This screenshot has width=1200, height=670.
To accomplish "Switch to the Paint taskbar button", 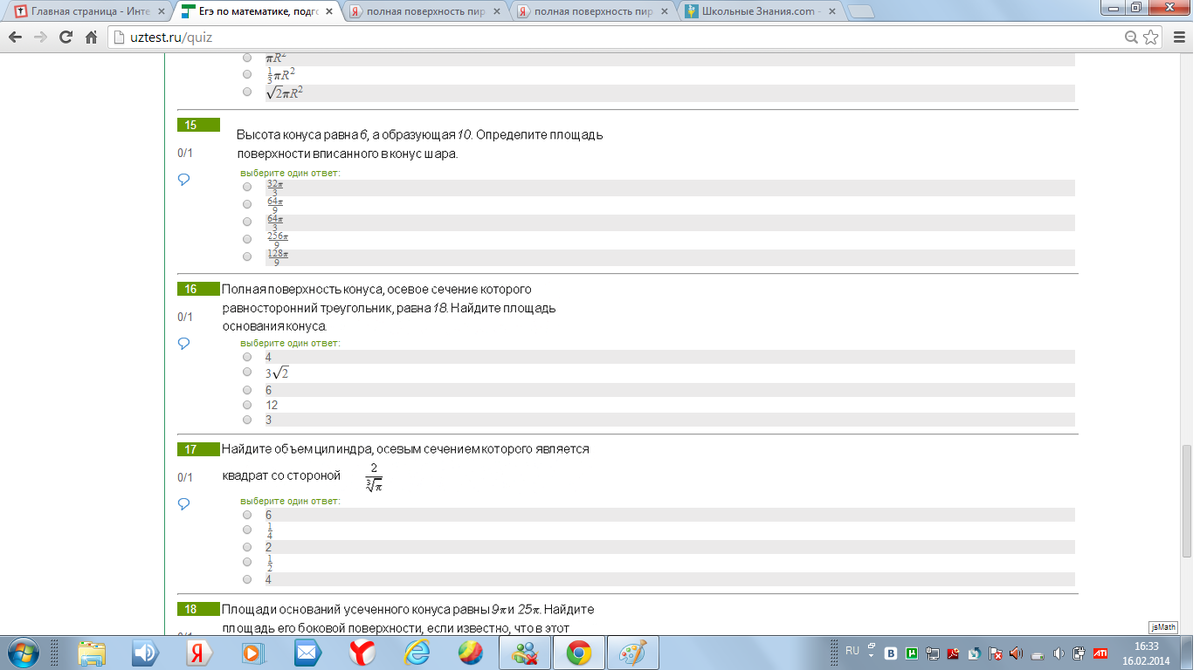I will tap(631, 654).
